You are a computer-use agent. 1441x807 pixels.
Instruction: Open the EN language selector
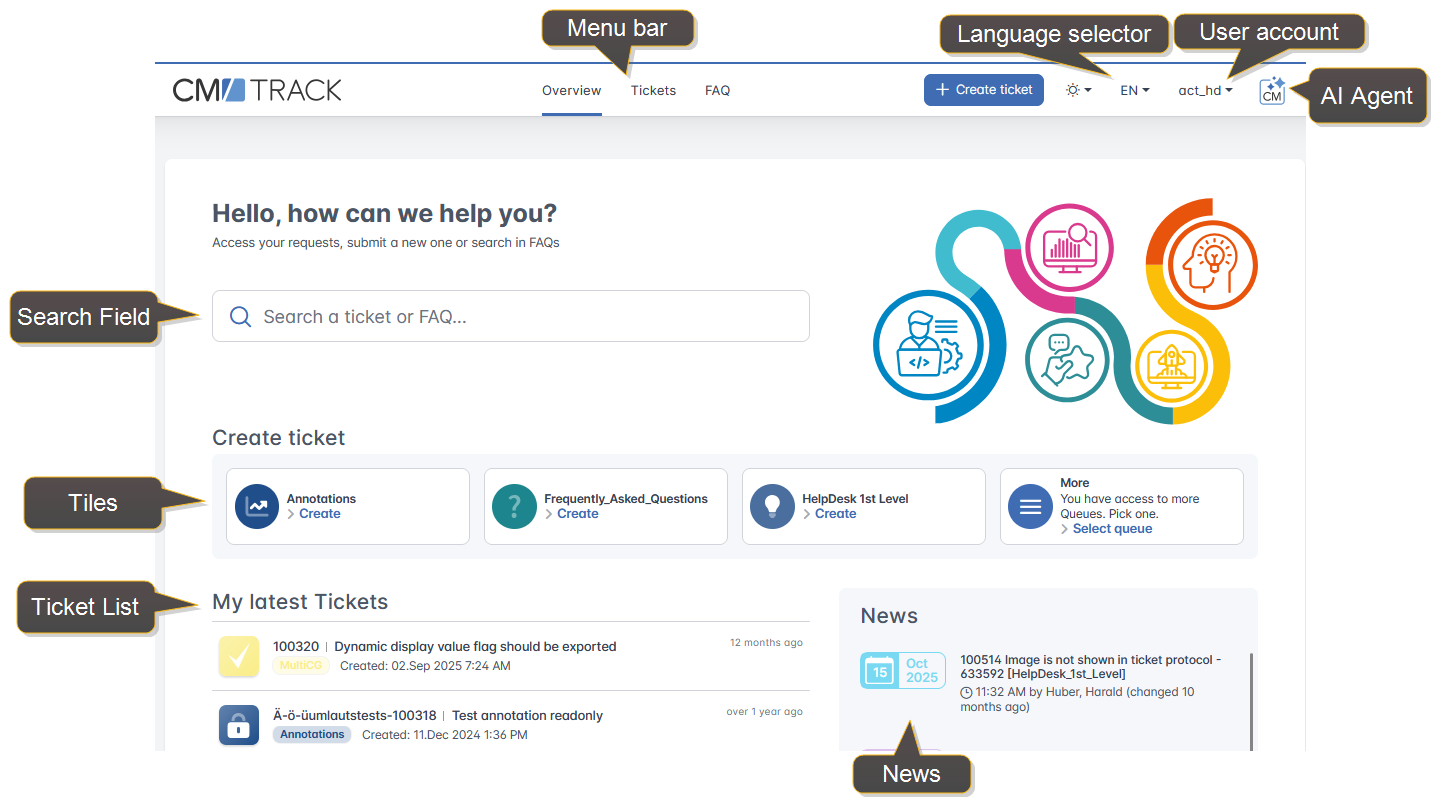coord(1135,90)
